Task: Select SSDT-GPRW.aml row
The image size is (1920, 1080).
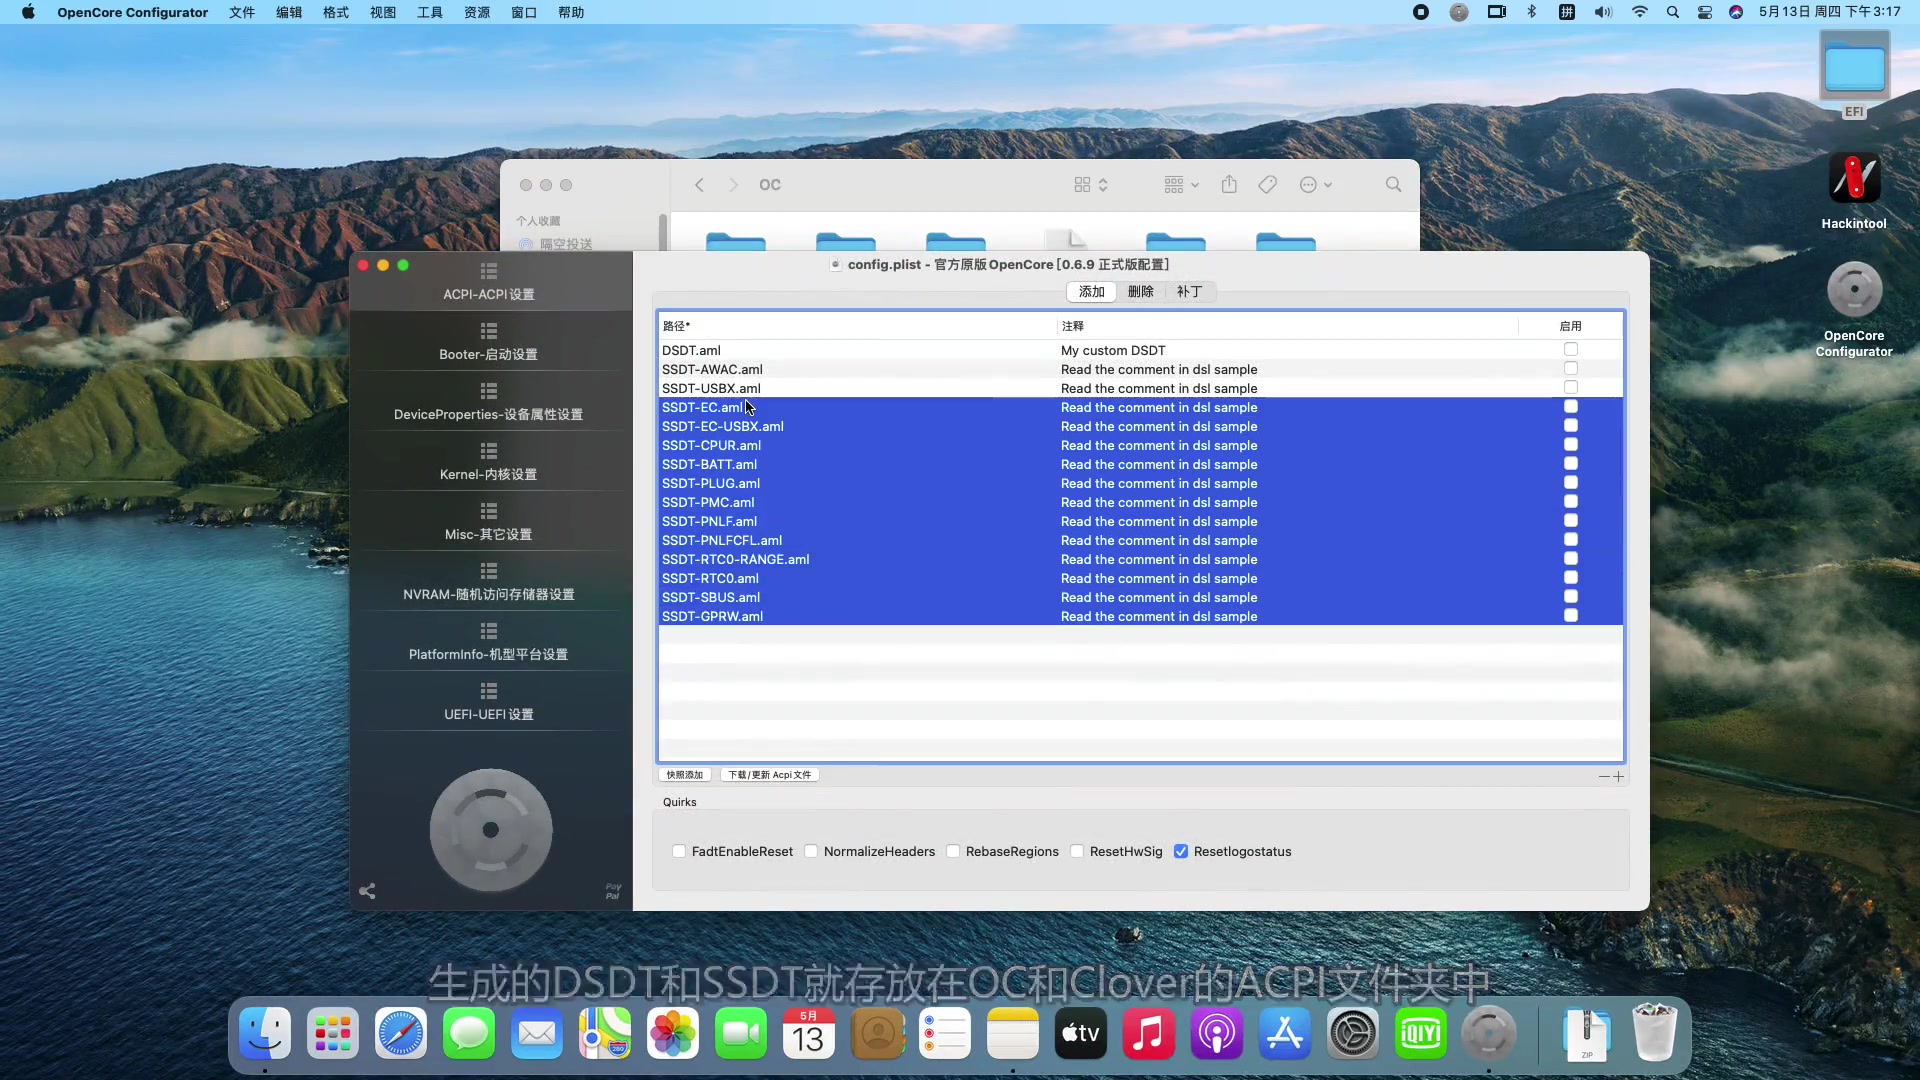Action: coord(1140,616)
